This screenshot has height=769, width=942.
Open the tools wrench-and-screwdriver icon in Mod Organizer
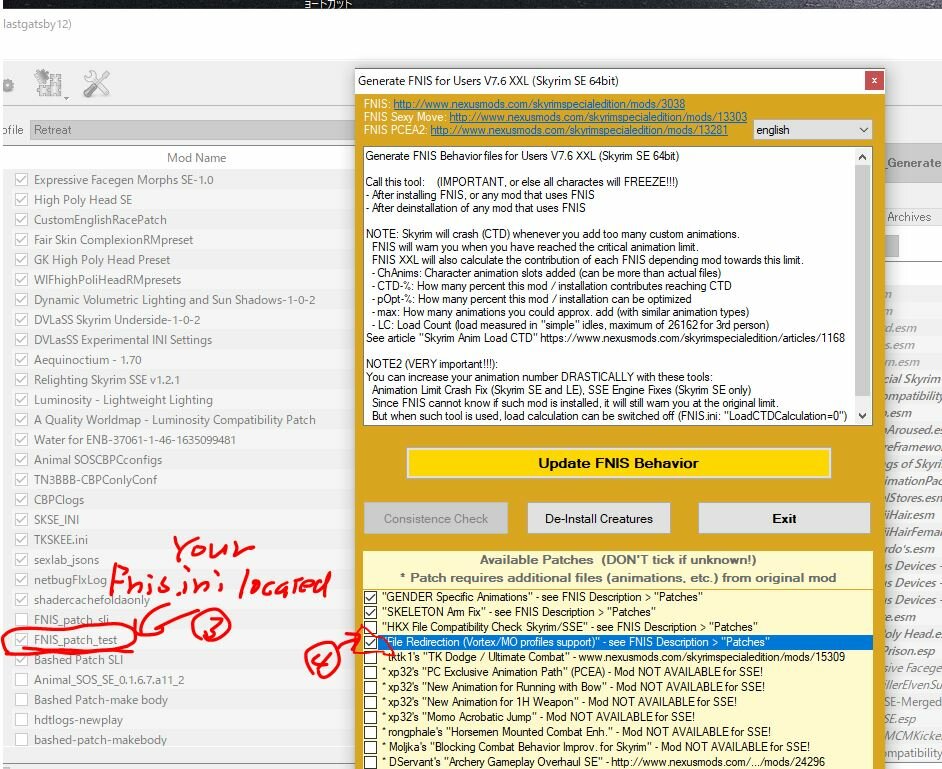[x=96, y=83]
